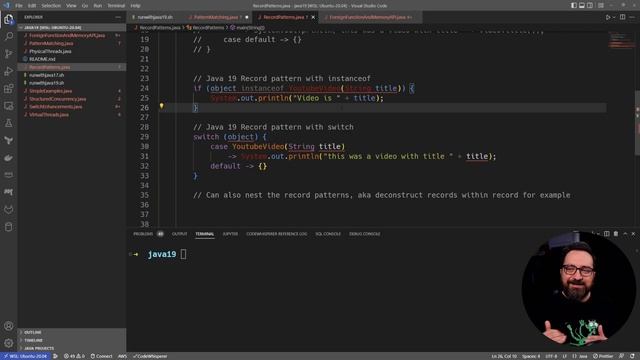Toggle the secondary sidebar visibility
Viewport: 640px width, 360px height.
click(x=590, y=5)
